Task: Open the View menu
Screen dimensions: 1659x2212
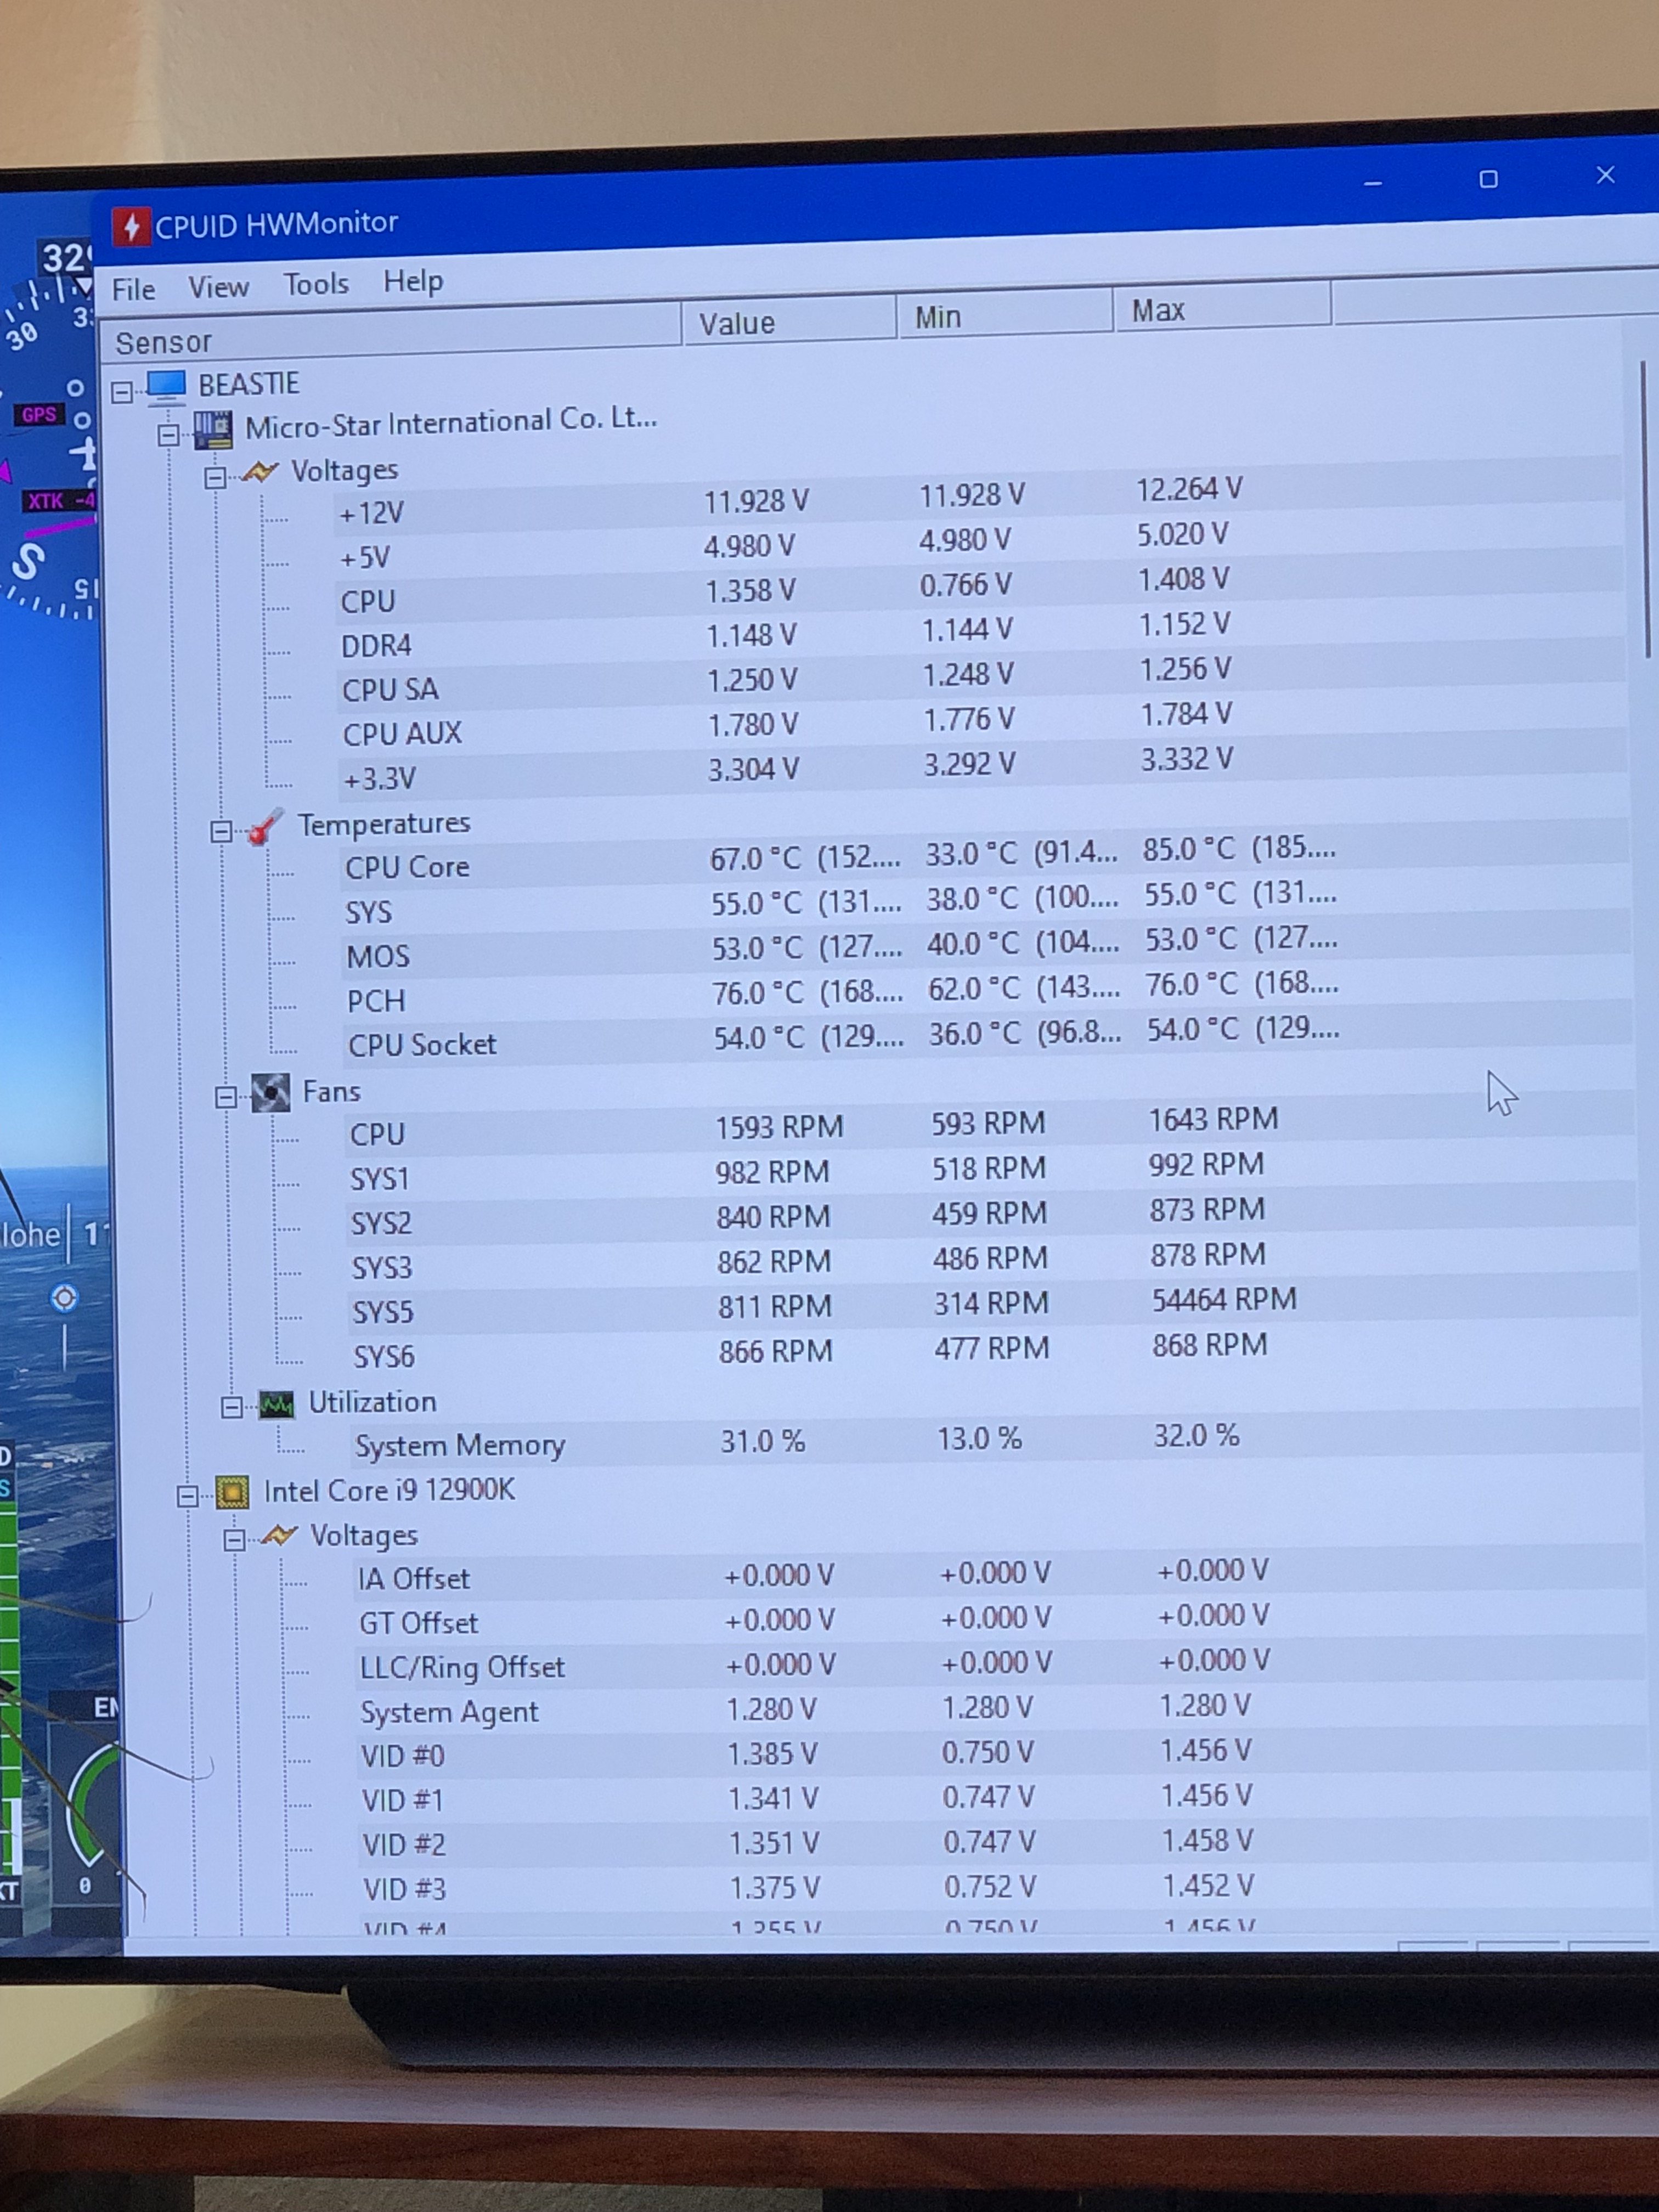Action: pos(218,288)
